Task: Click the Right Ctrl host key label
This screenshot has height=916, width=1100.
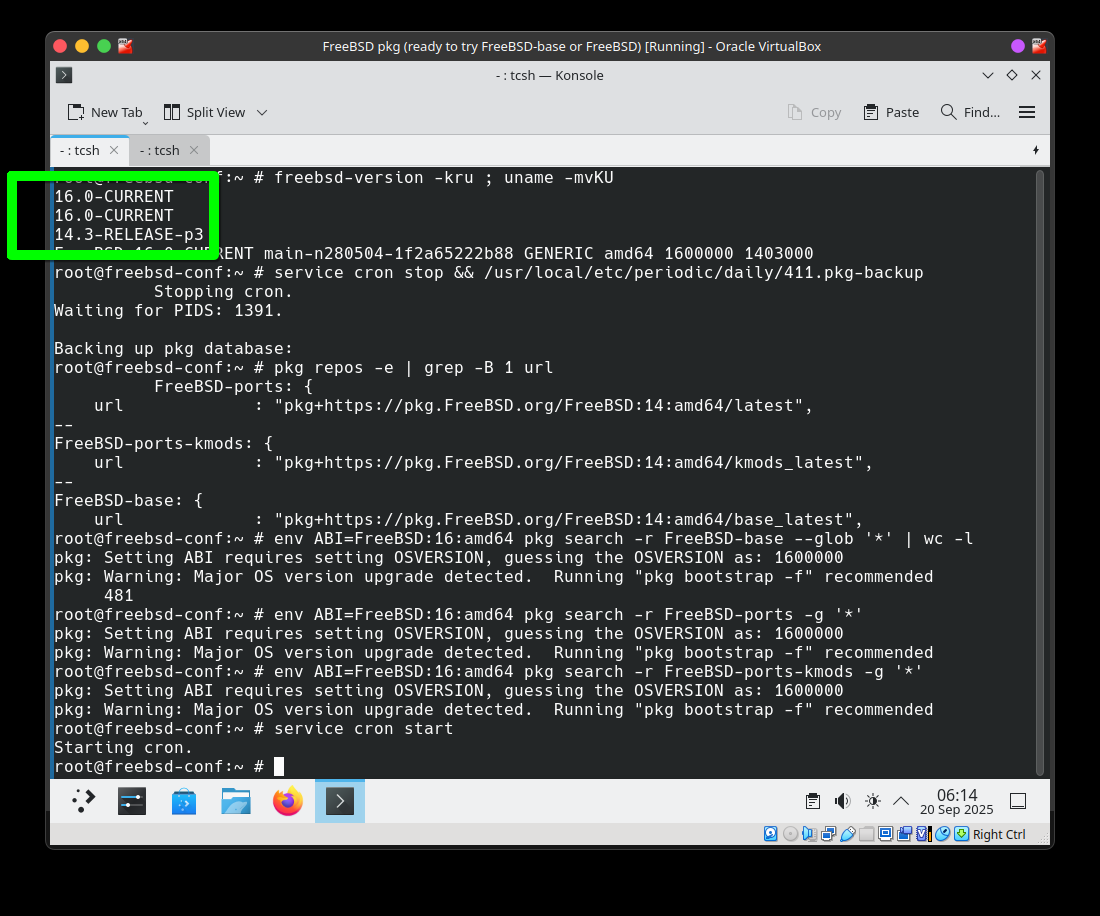Action: pyautogui.click(x=999, y=835)
